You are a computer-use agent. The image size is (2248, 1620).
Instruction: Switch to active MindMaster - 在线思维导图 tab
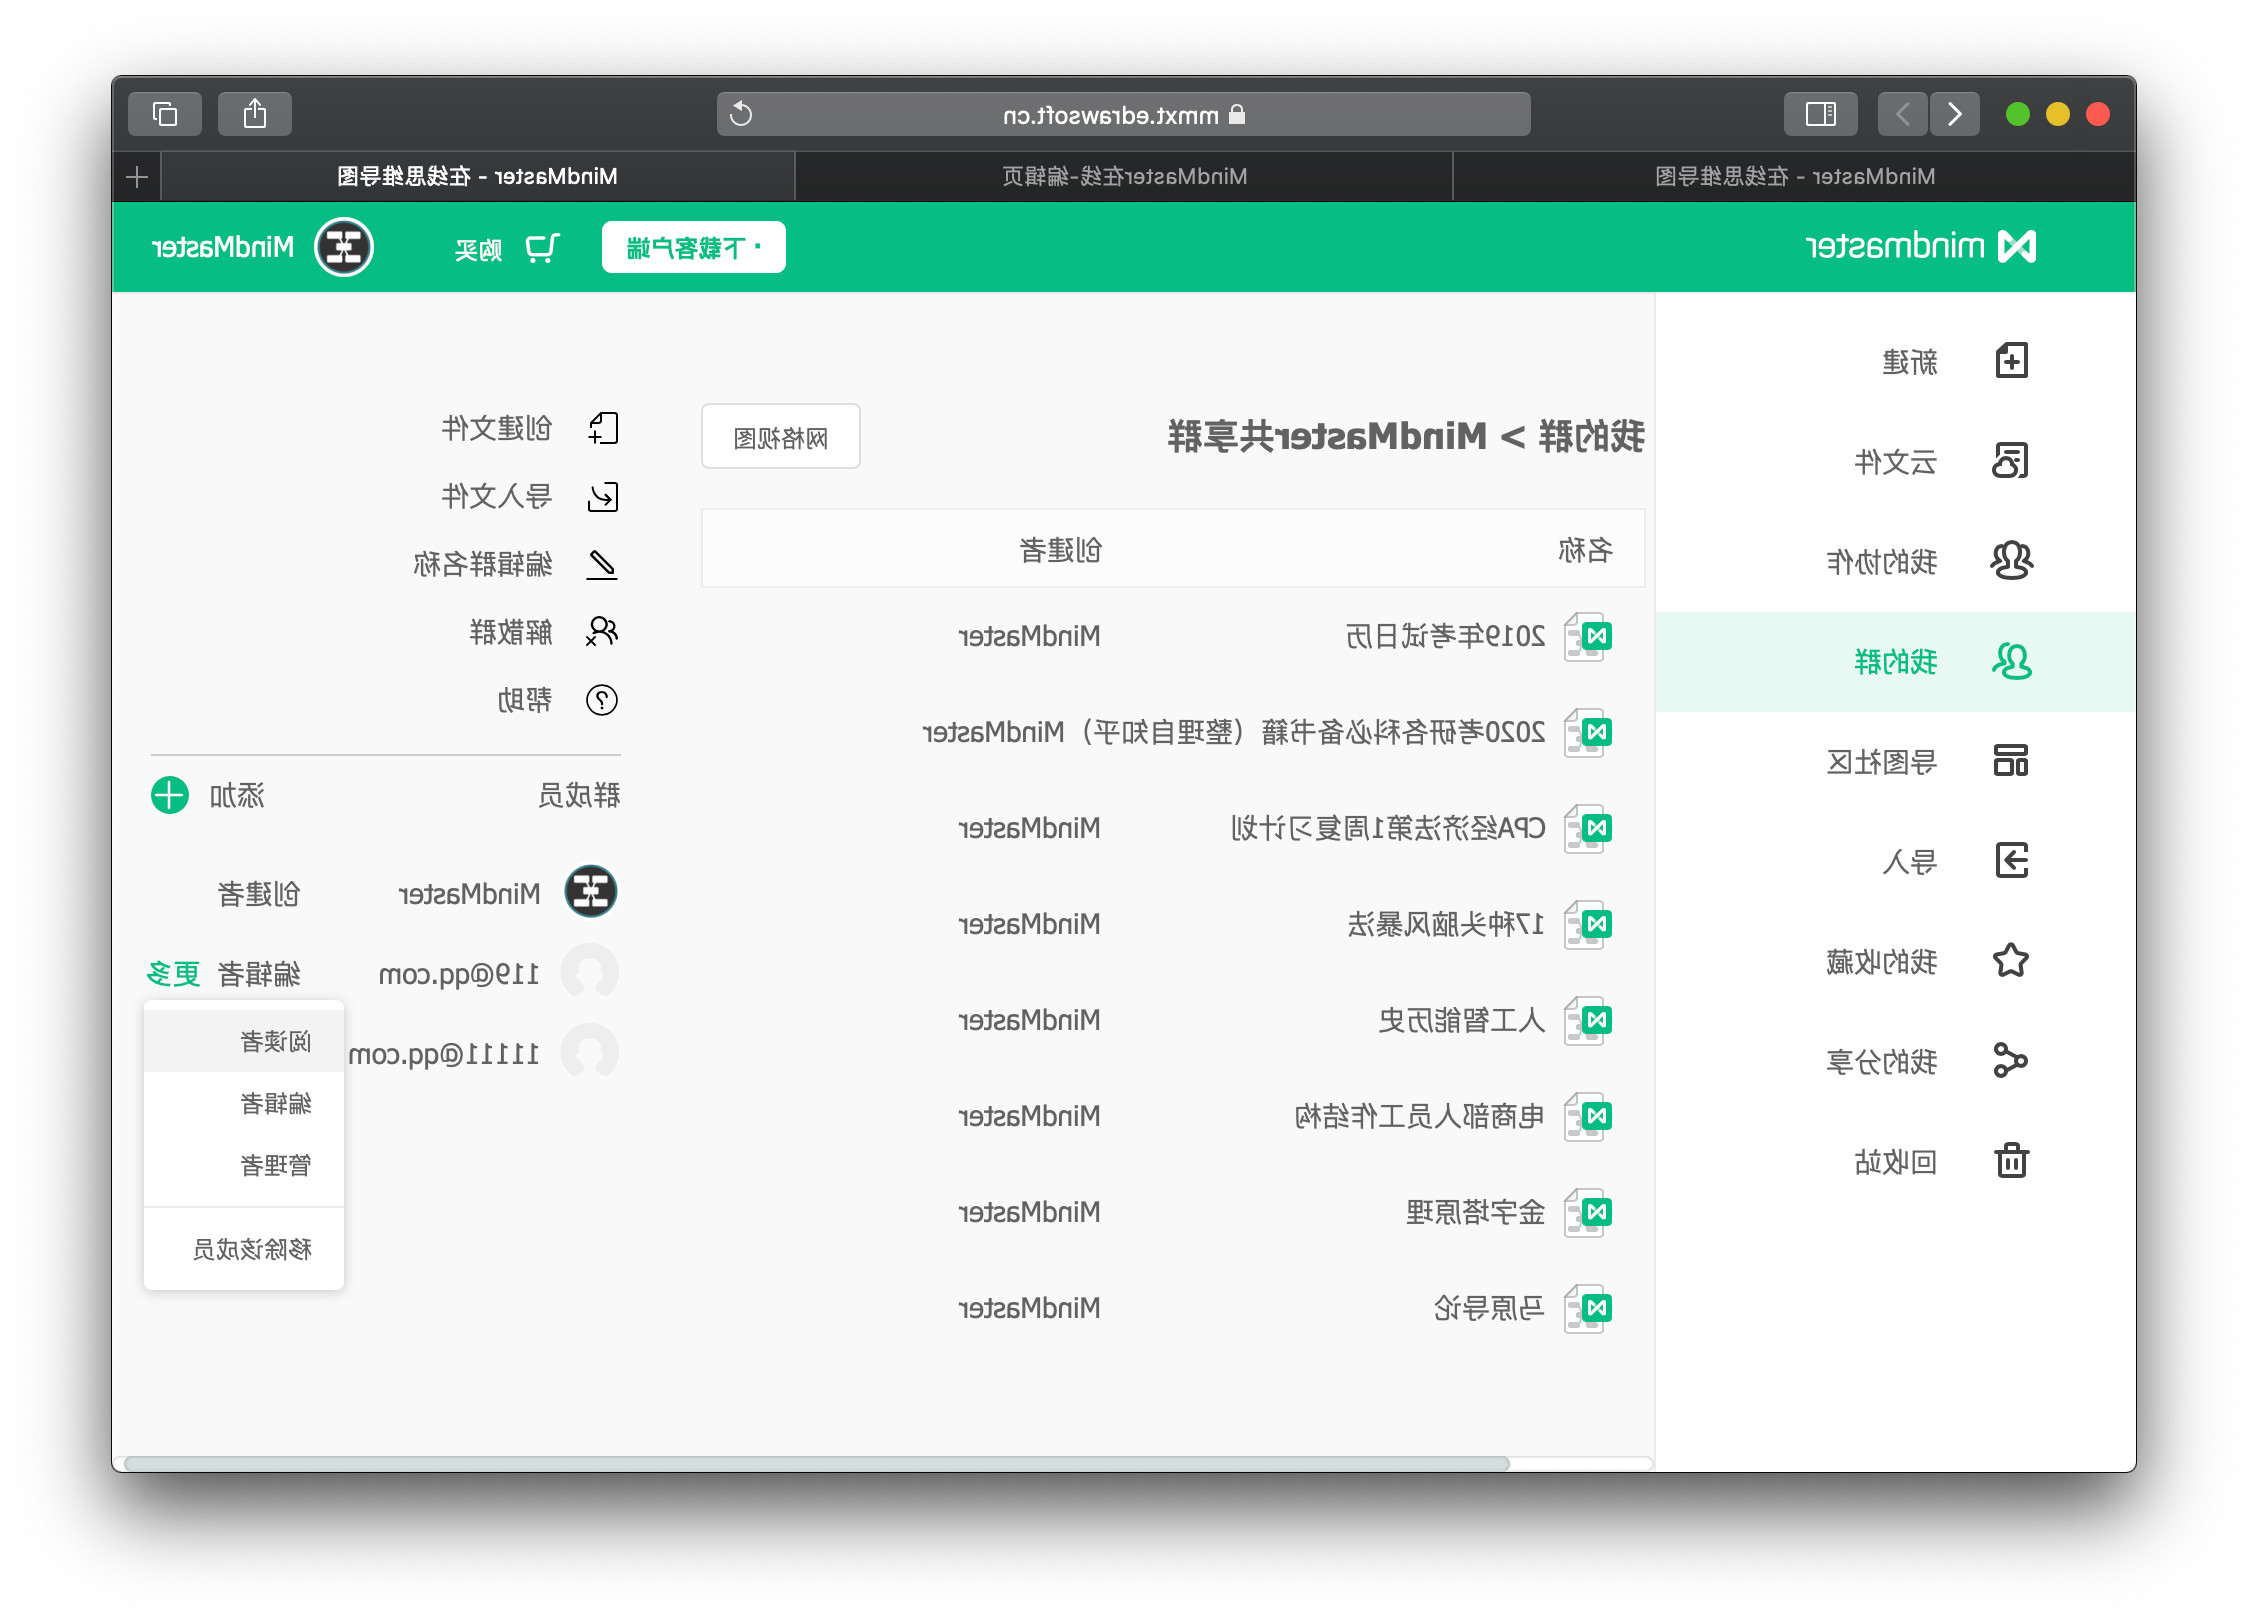click(x=478, y=177)
